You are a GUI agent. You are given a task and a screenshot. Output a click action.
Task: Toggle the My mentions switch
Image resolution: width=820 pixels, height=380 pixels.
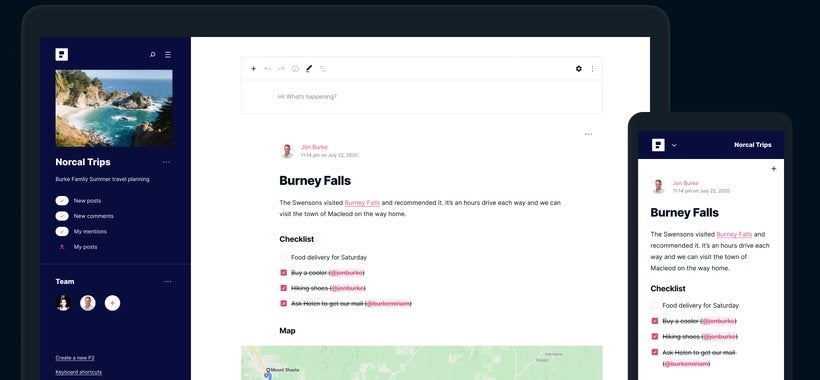[62, 232]
